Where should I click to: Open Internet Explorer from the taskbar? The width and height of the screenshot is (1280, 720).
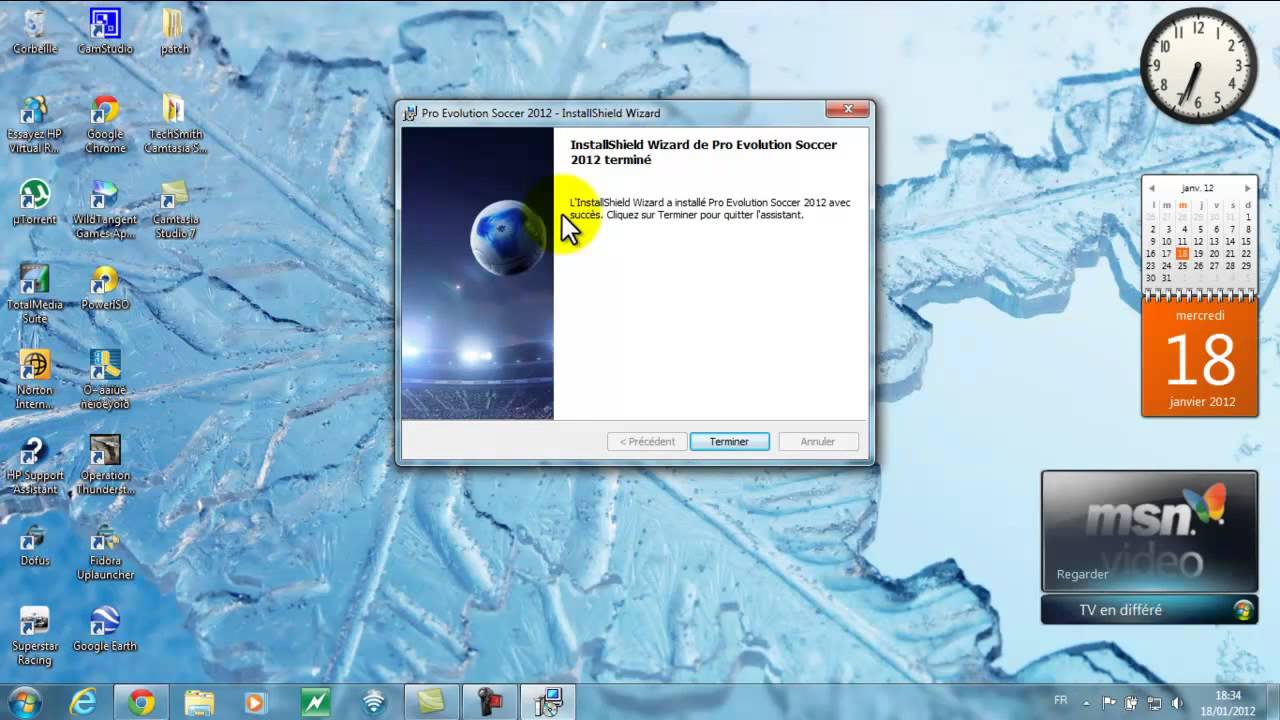click(x=83, y=702)
